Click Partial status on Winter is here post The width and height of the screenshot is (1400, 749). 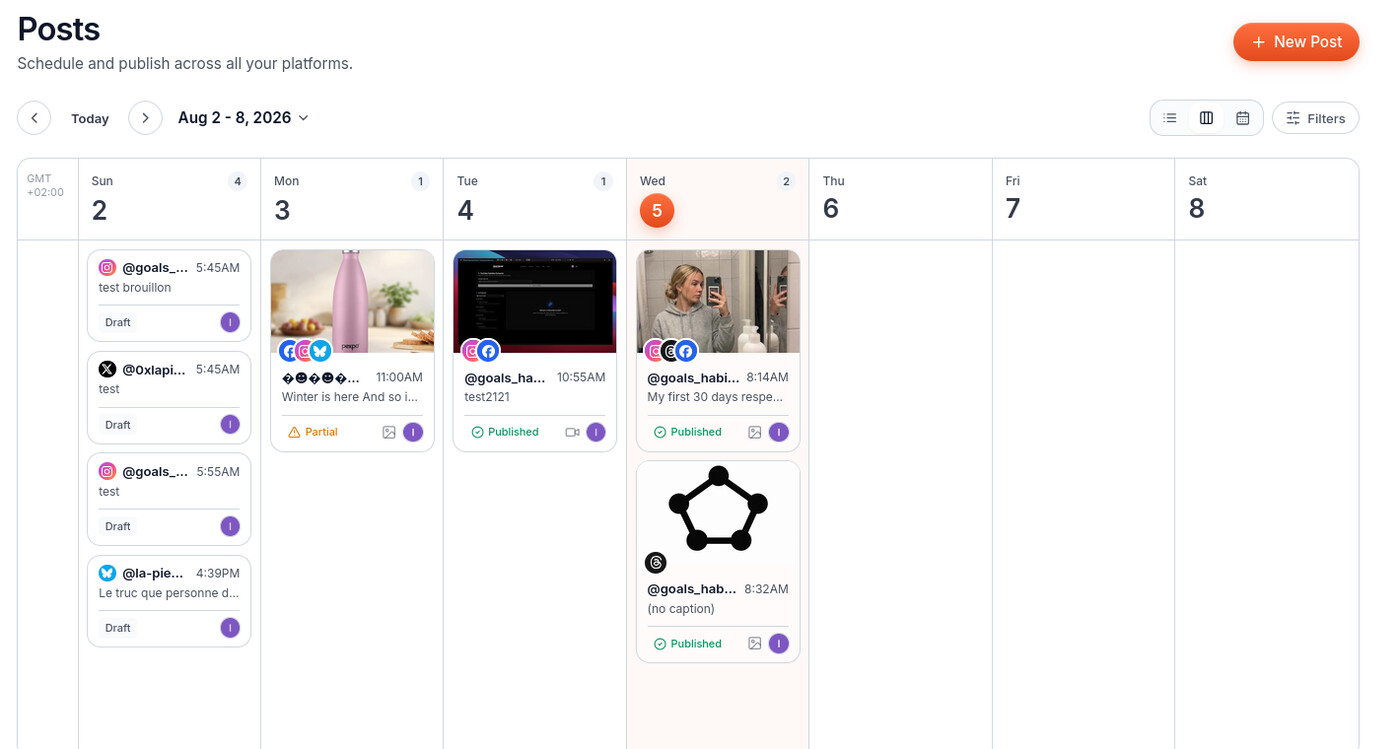[313, 432]
